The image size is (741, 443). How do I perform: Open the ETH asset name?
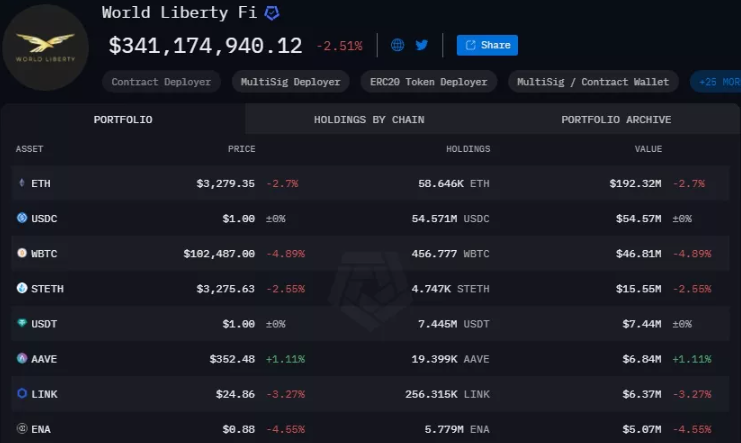(x=41, y=183)
